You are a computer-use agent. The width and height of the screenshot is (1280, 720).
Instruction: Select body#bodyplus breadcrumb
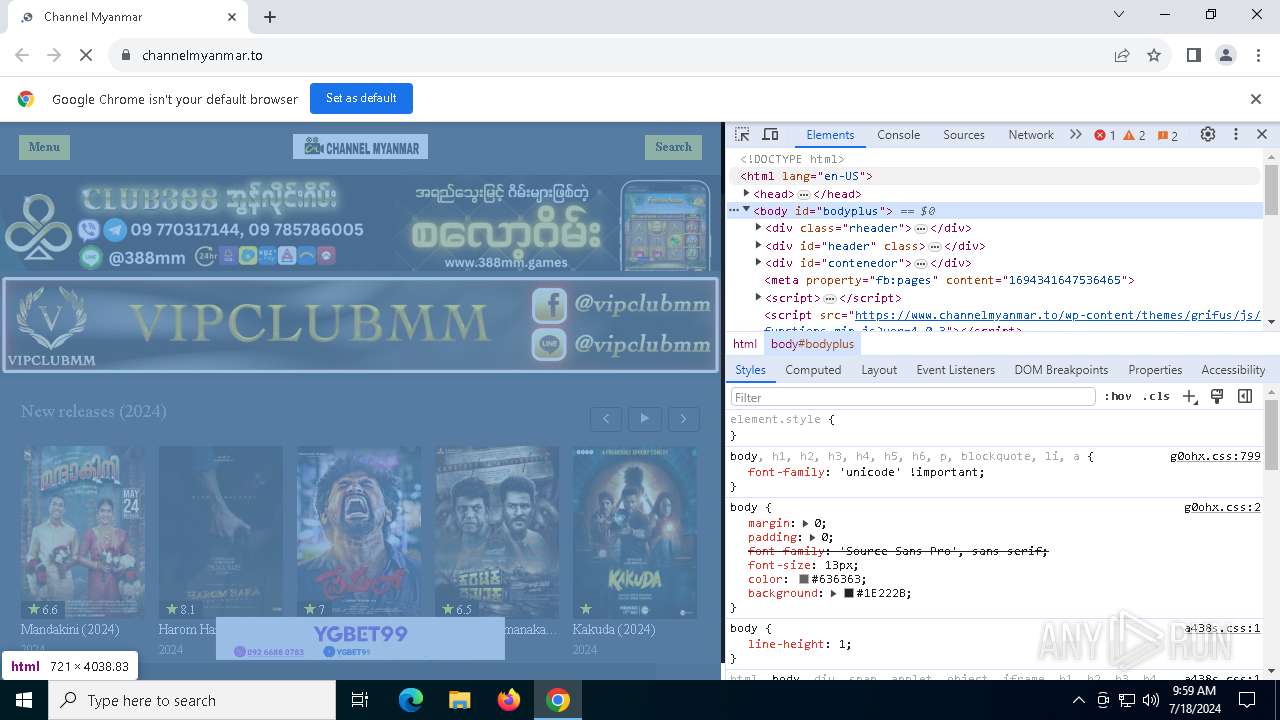812,344
